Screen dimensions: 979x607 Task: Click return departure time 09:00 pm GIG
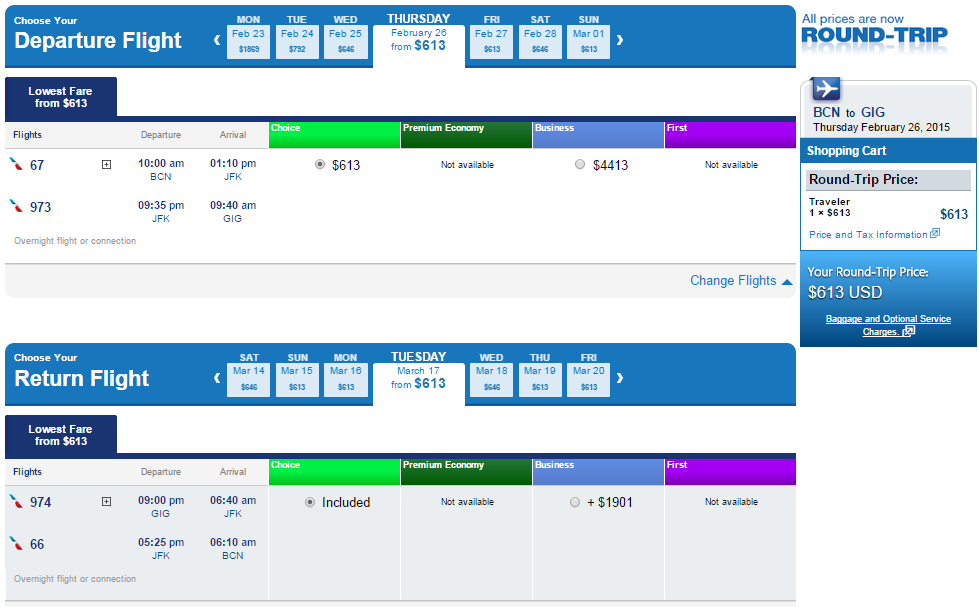(x=161, y=506)
